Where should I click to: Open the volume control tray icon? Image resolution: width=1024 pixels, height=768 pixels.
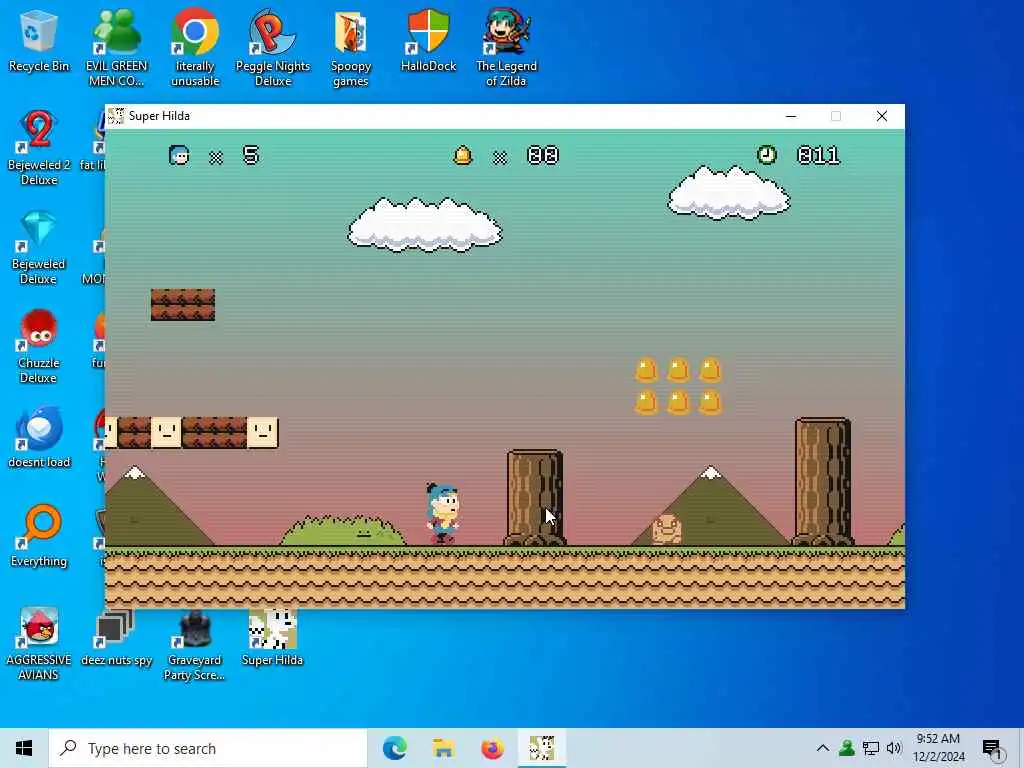(894, 748)
